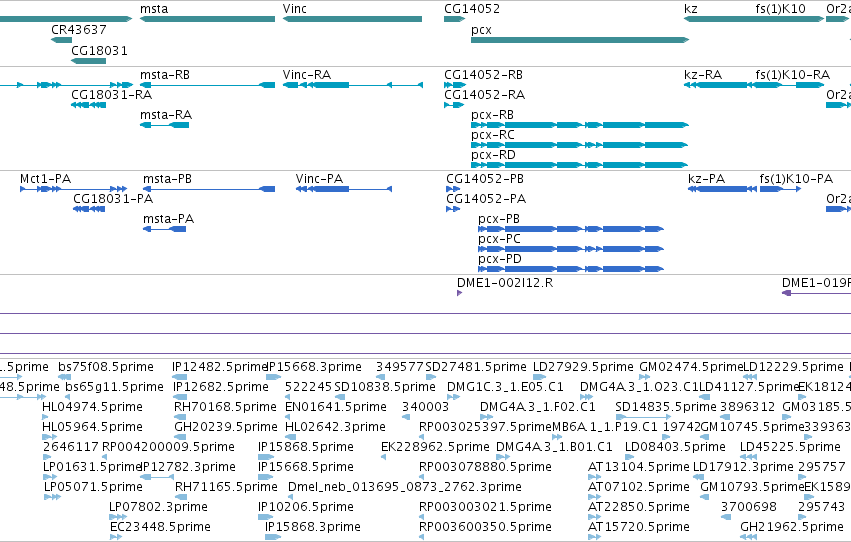Click the LD27929.5prime EST label

(583, 367)
